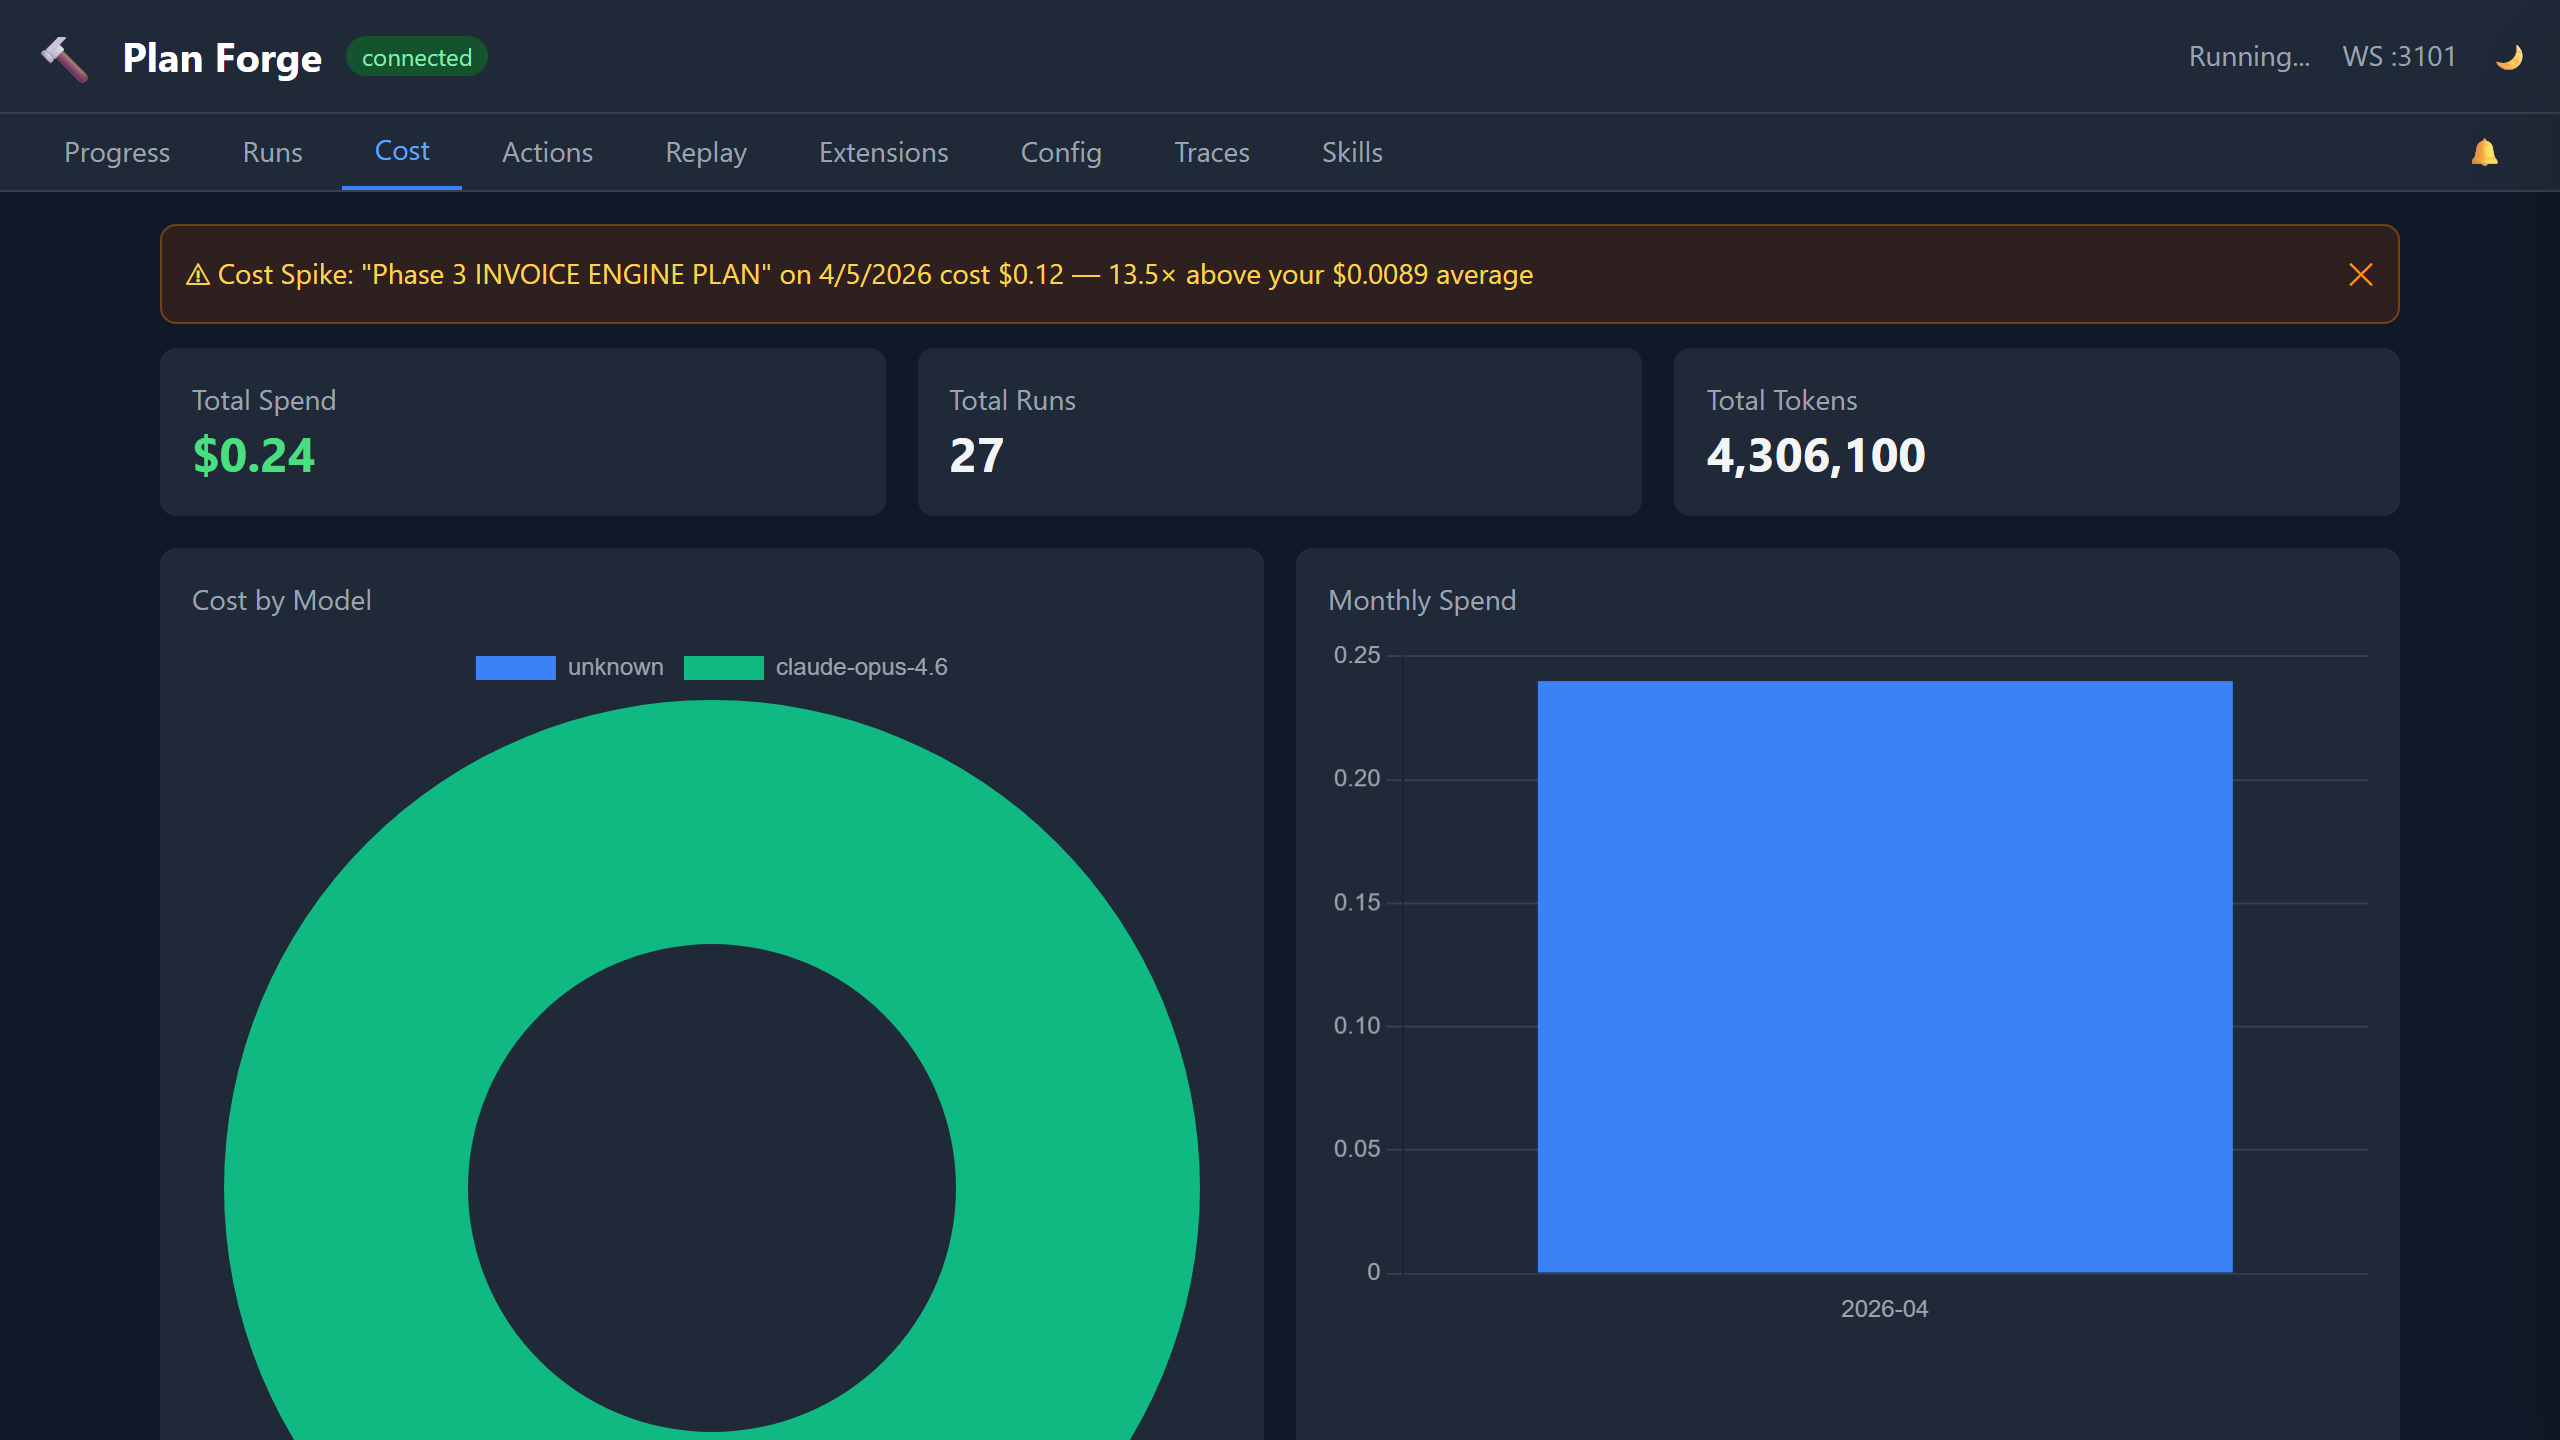Image resolution: width=2560 pixels, height=1440 pixels.
Task: Click the Plan Forge hammer logo
Action: [63, 57]
